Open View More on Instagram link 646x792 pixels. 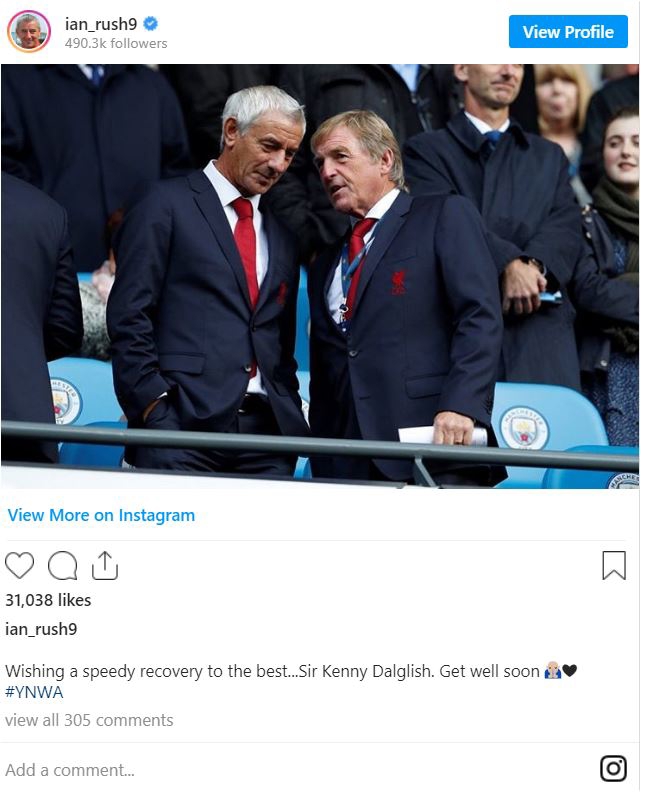(x=101, y=515)
